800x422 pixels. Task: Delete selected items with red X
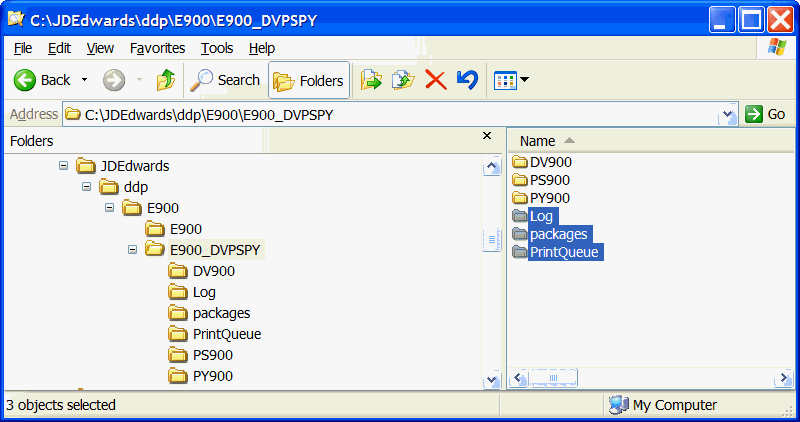click(436, 80)
